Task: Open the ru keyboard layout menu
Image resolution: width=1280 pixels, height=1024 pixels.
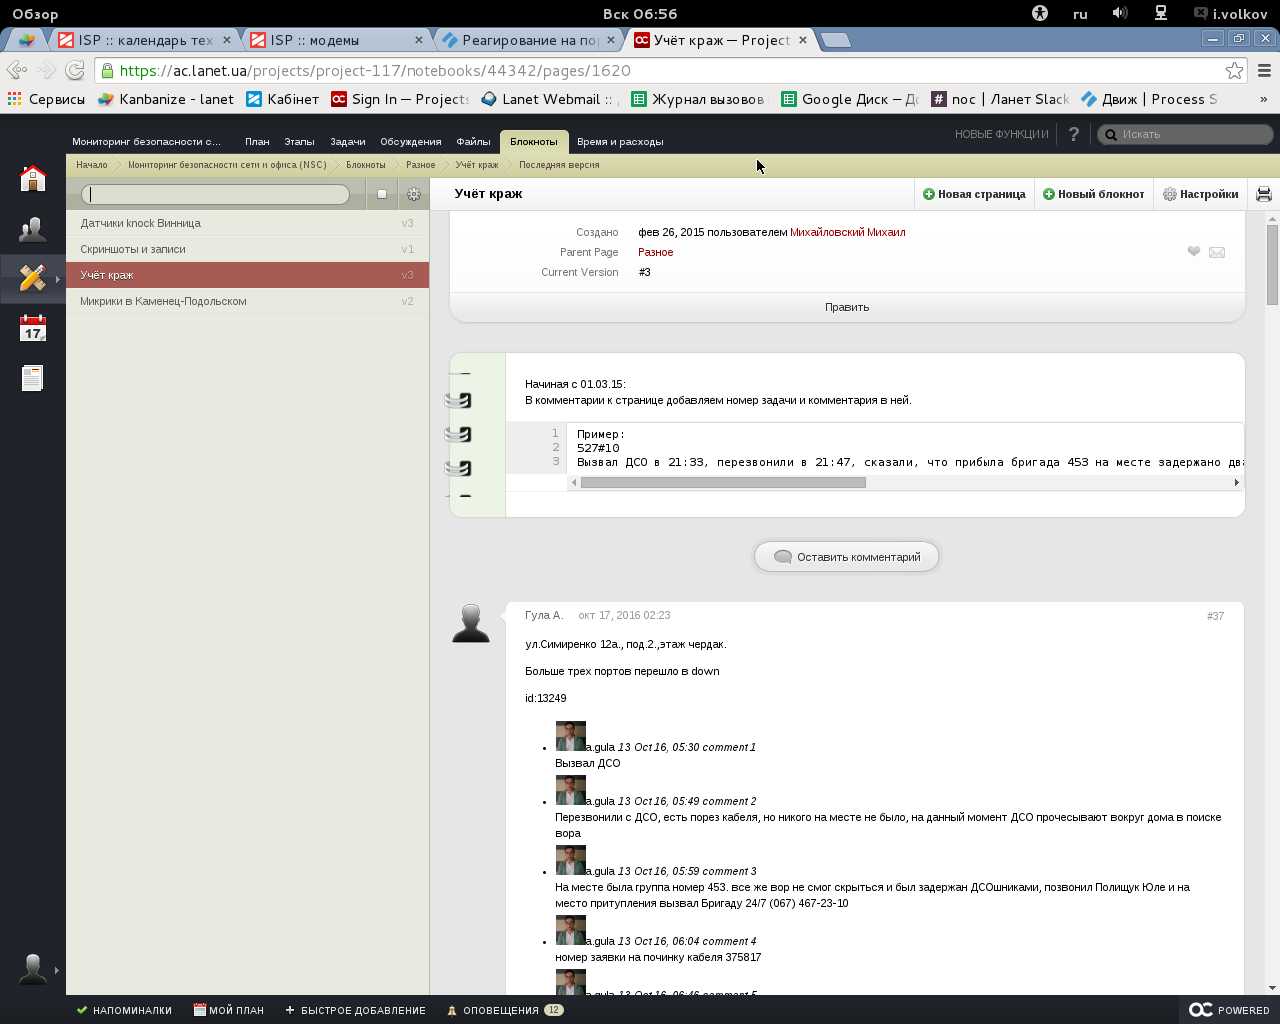Action: (1080, 14)
